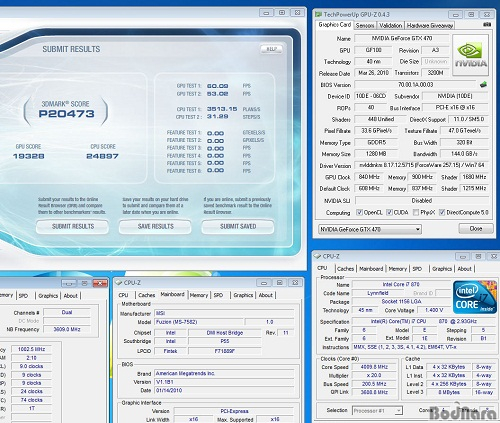Open the Validation tab in GPU-Z

(x=391, y=25)
